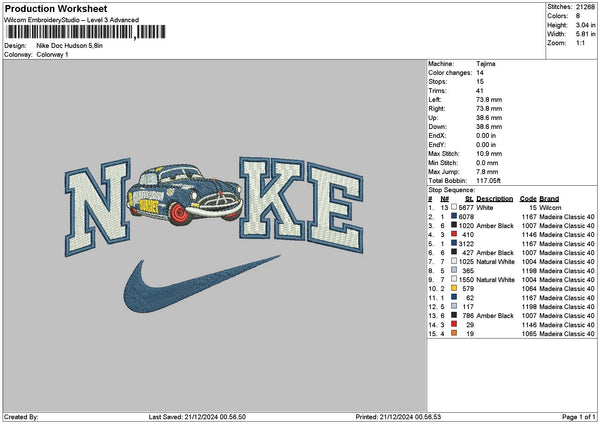Click 'Amber Black' in stop row 3
Viewport: 600px width, 424px height.
tap(495, 226)
